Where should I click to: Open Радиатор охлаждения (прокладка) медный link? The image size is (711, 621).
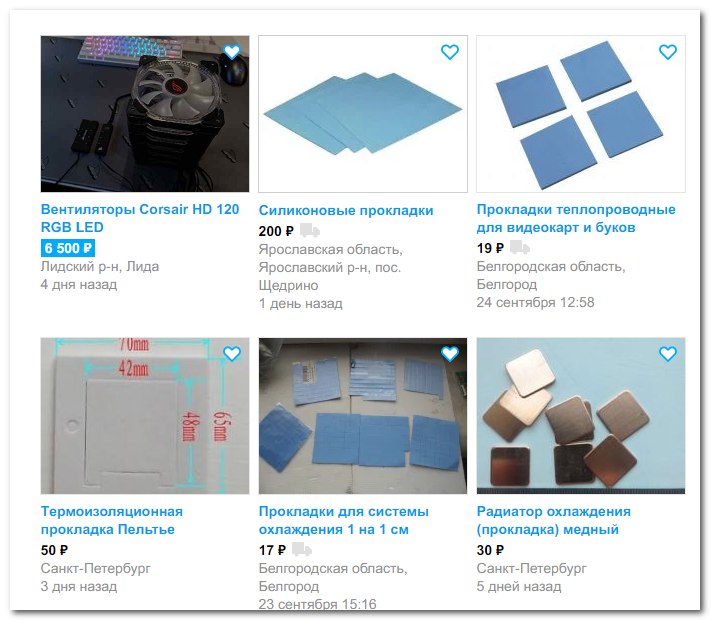point(554,520)
